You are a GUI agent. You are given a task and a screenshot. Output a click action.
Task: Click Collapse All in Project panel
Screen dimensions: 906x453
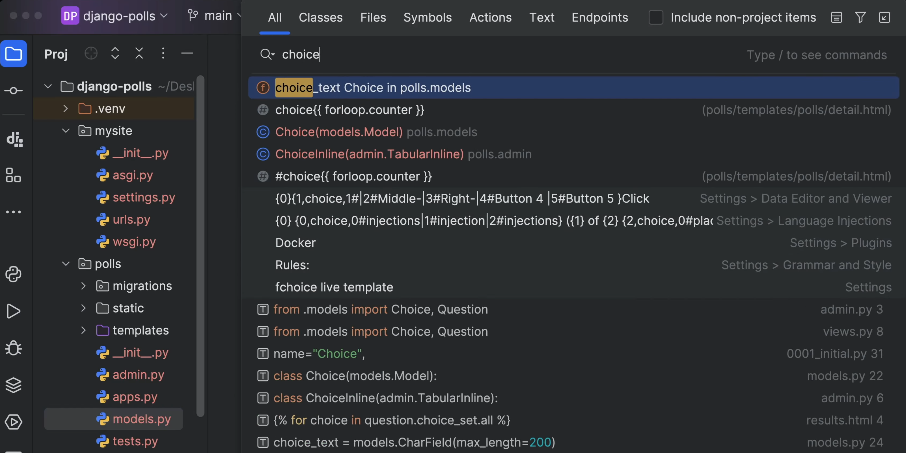[139, 54]
